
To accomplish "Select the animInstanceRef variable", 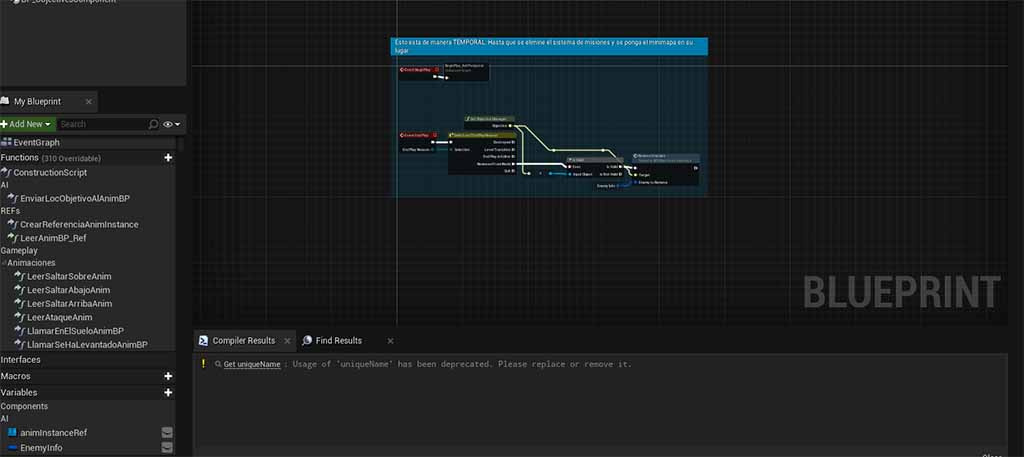I will point(54,433).
